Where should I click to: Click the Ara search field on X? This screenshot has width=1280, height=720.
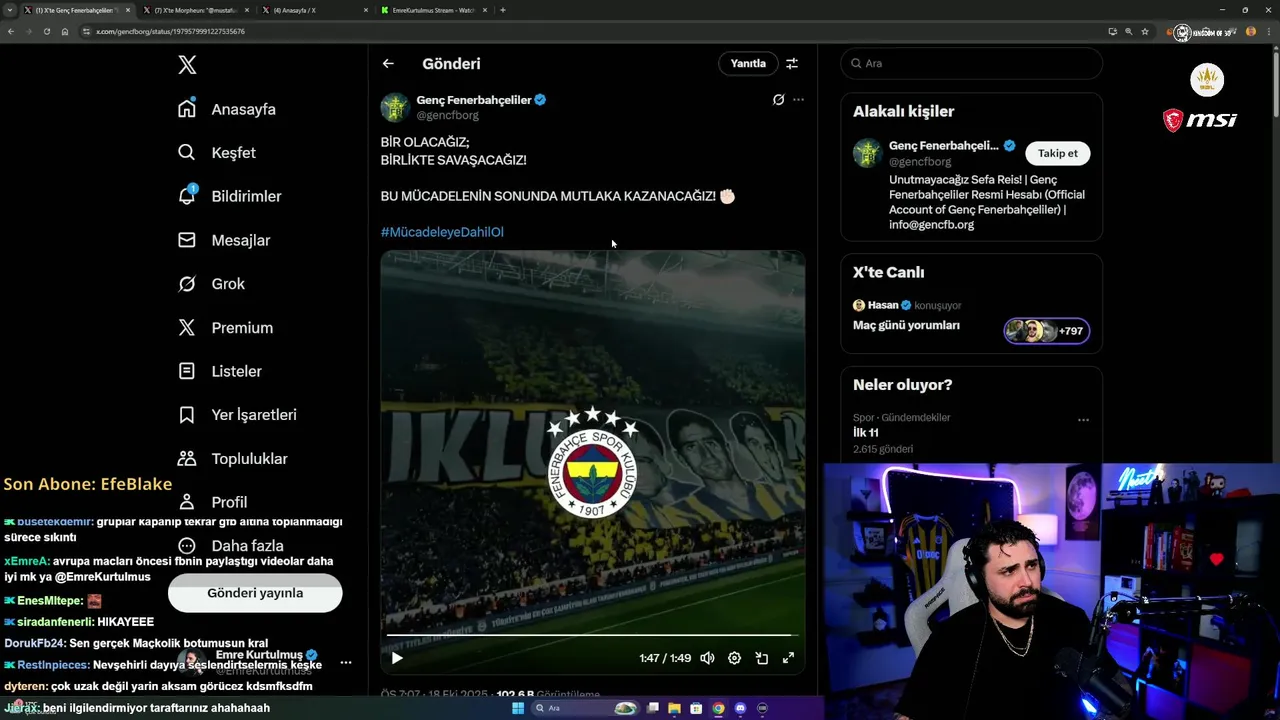971,63
